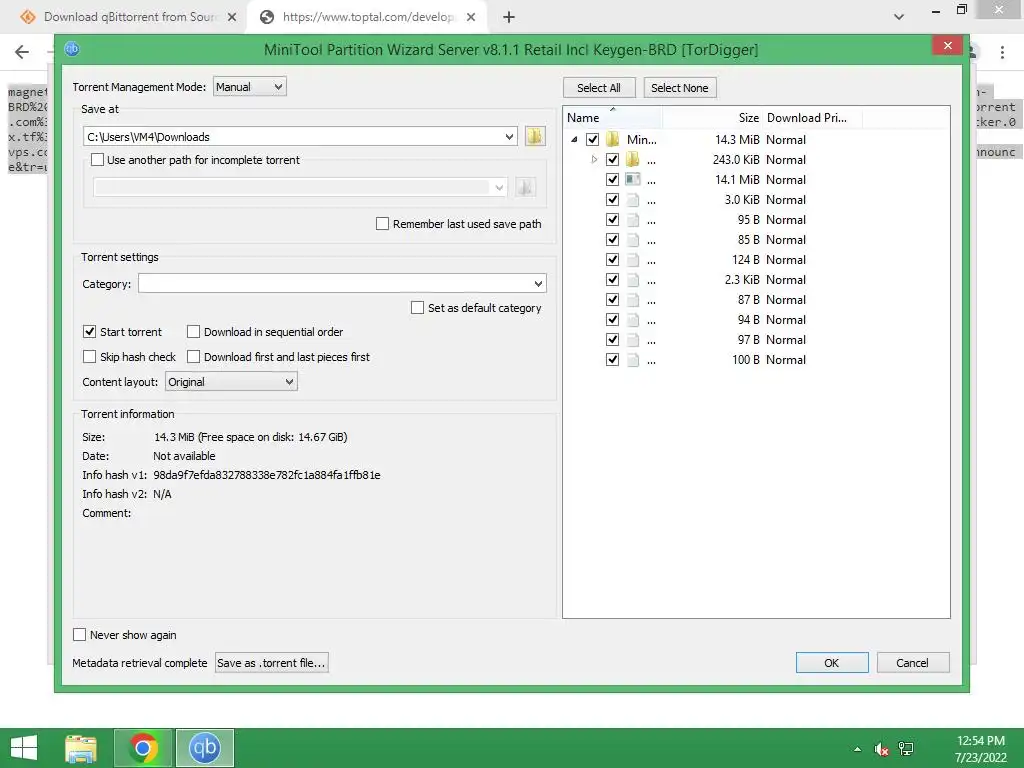The image size is (1024, 768).
Task: Show hidden system tray icons
Action: tap(857, 749)
